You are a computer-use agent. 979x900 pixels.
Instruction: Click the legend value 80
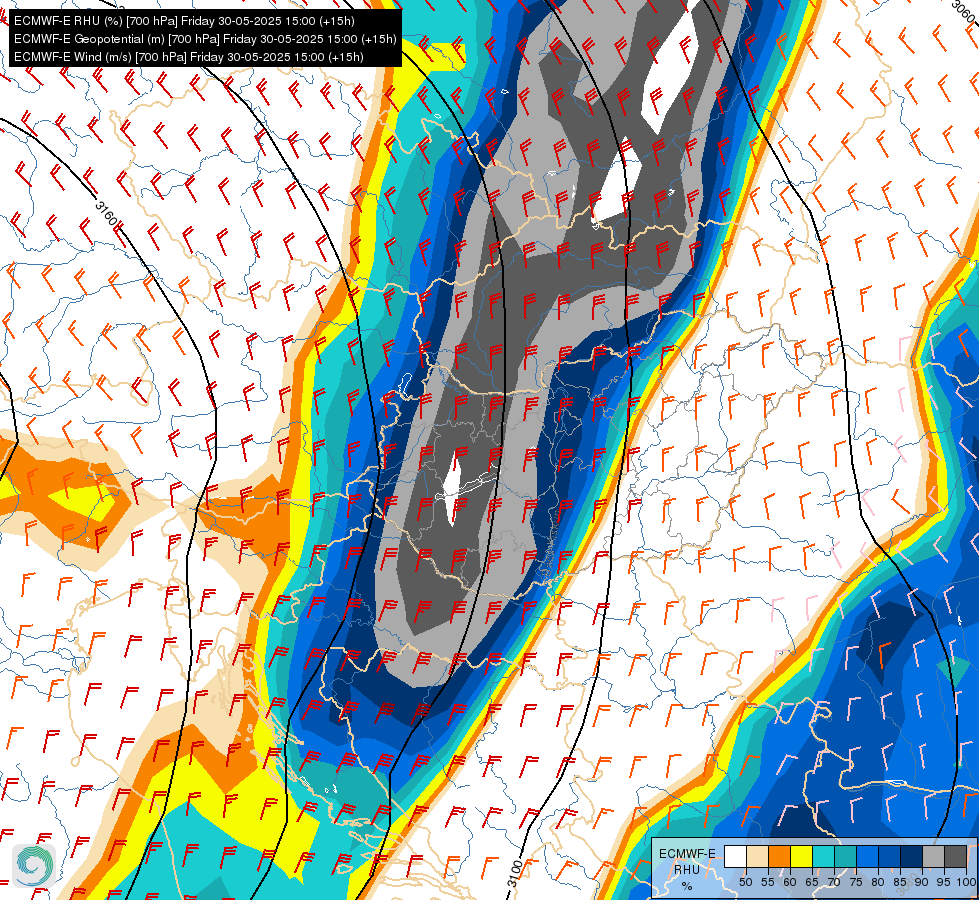click(877, 882)
